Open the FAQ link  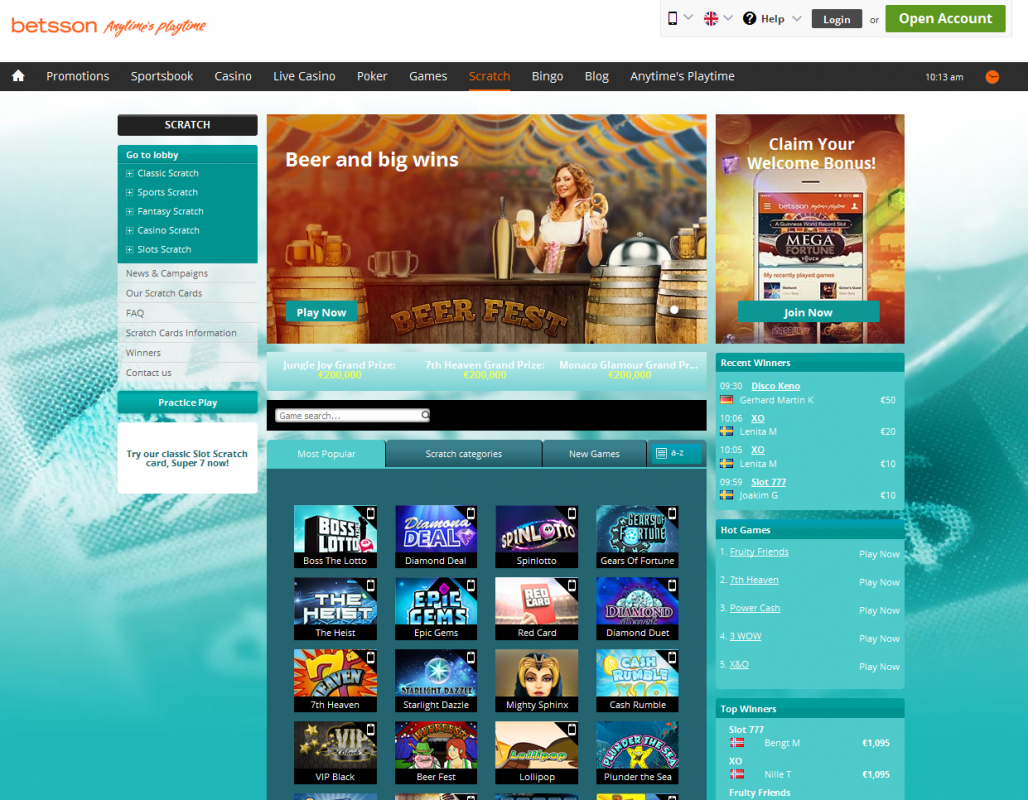134,313
